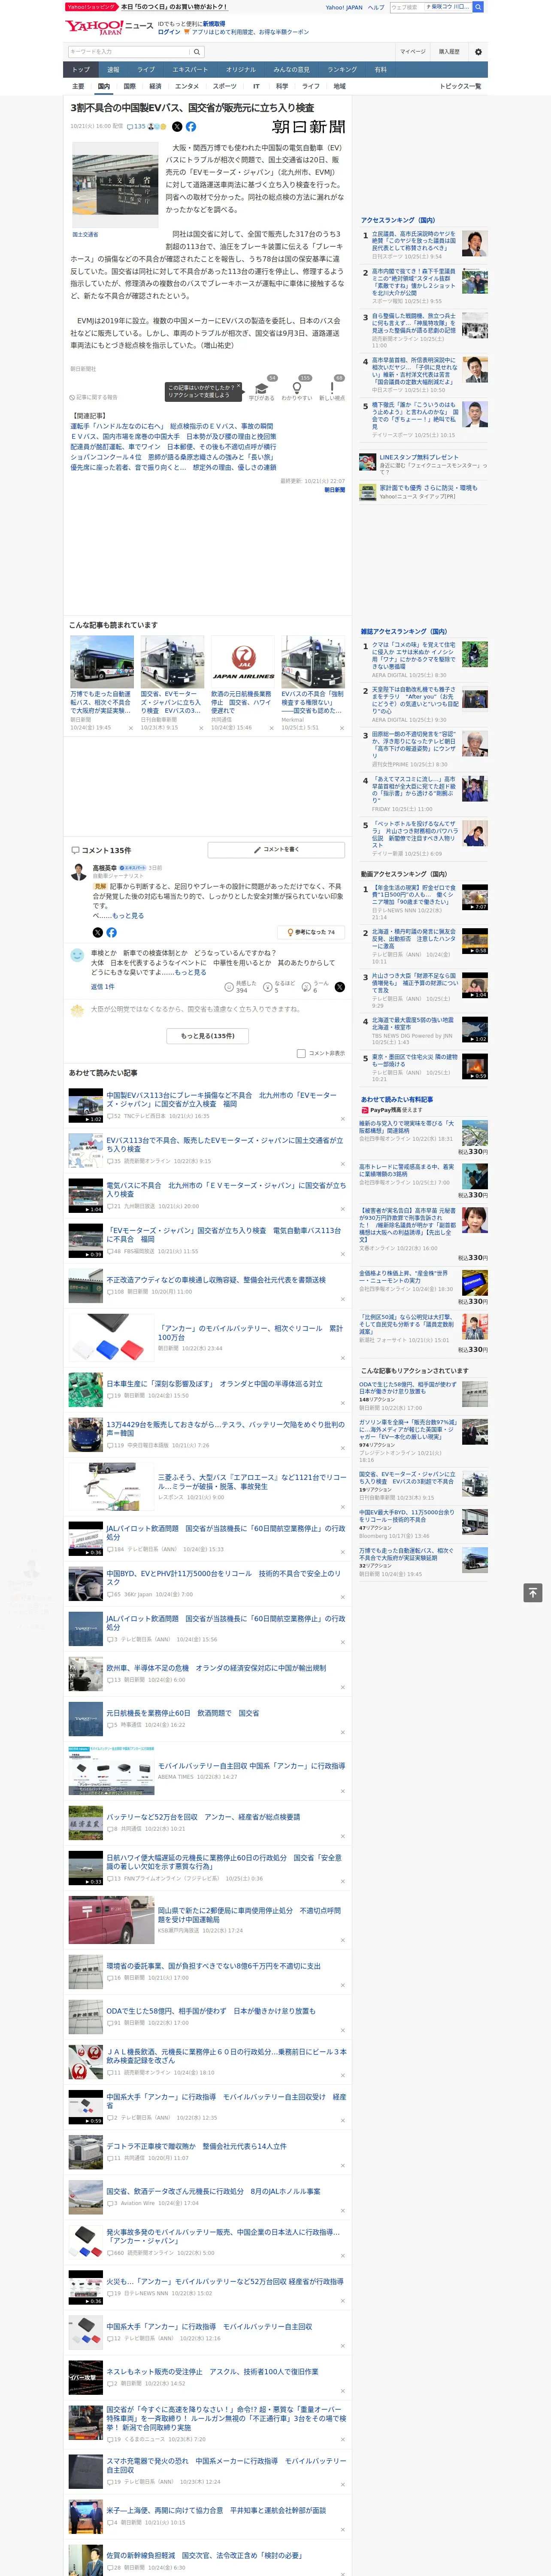Open 不正改造アウディ article in recommended list
The height and width of the screenshot is (2576, 551).
coord(216,1280)
